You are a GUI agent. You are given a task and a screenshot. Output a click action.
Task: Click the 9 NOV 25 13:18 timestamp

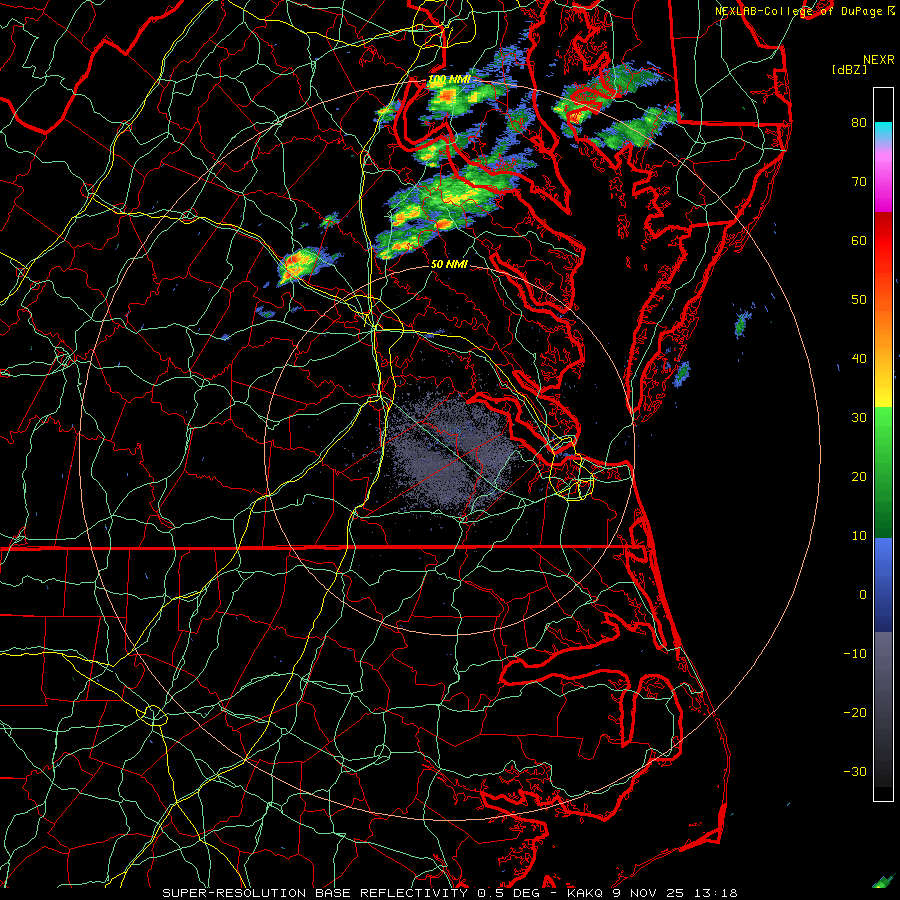click(676, 893)
